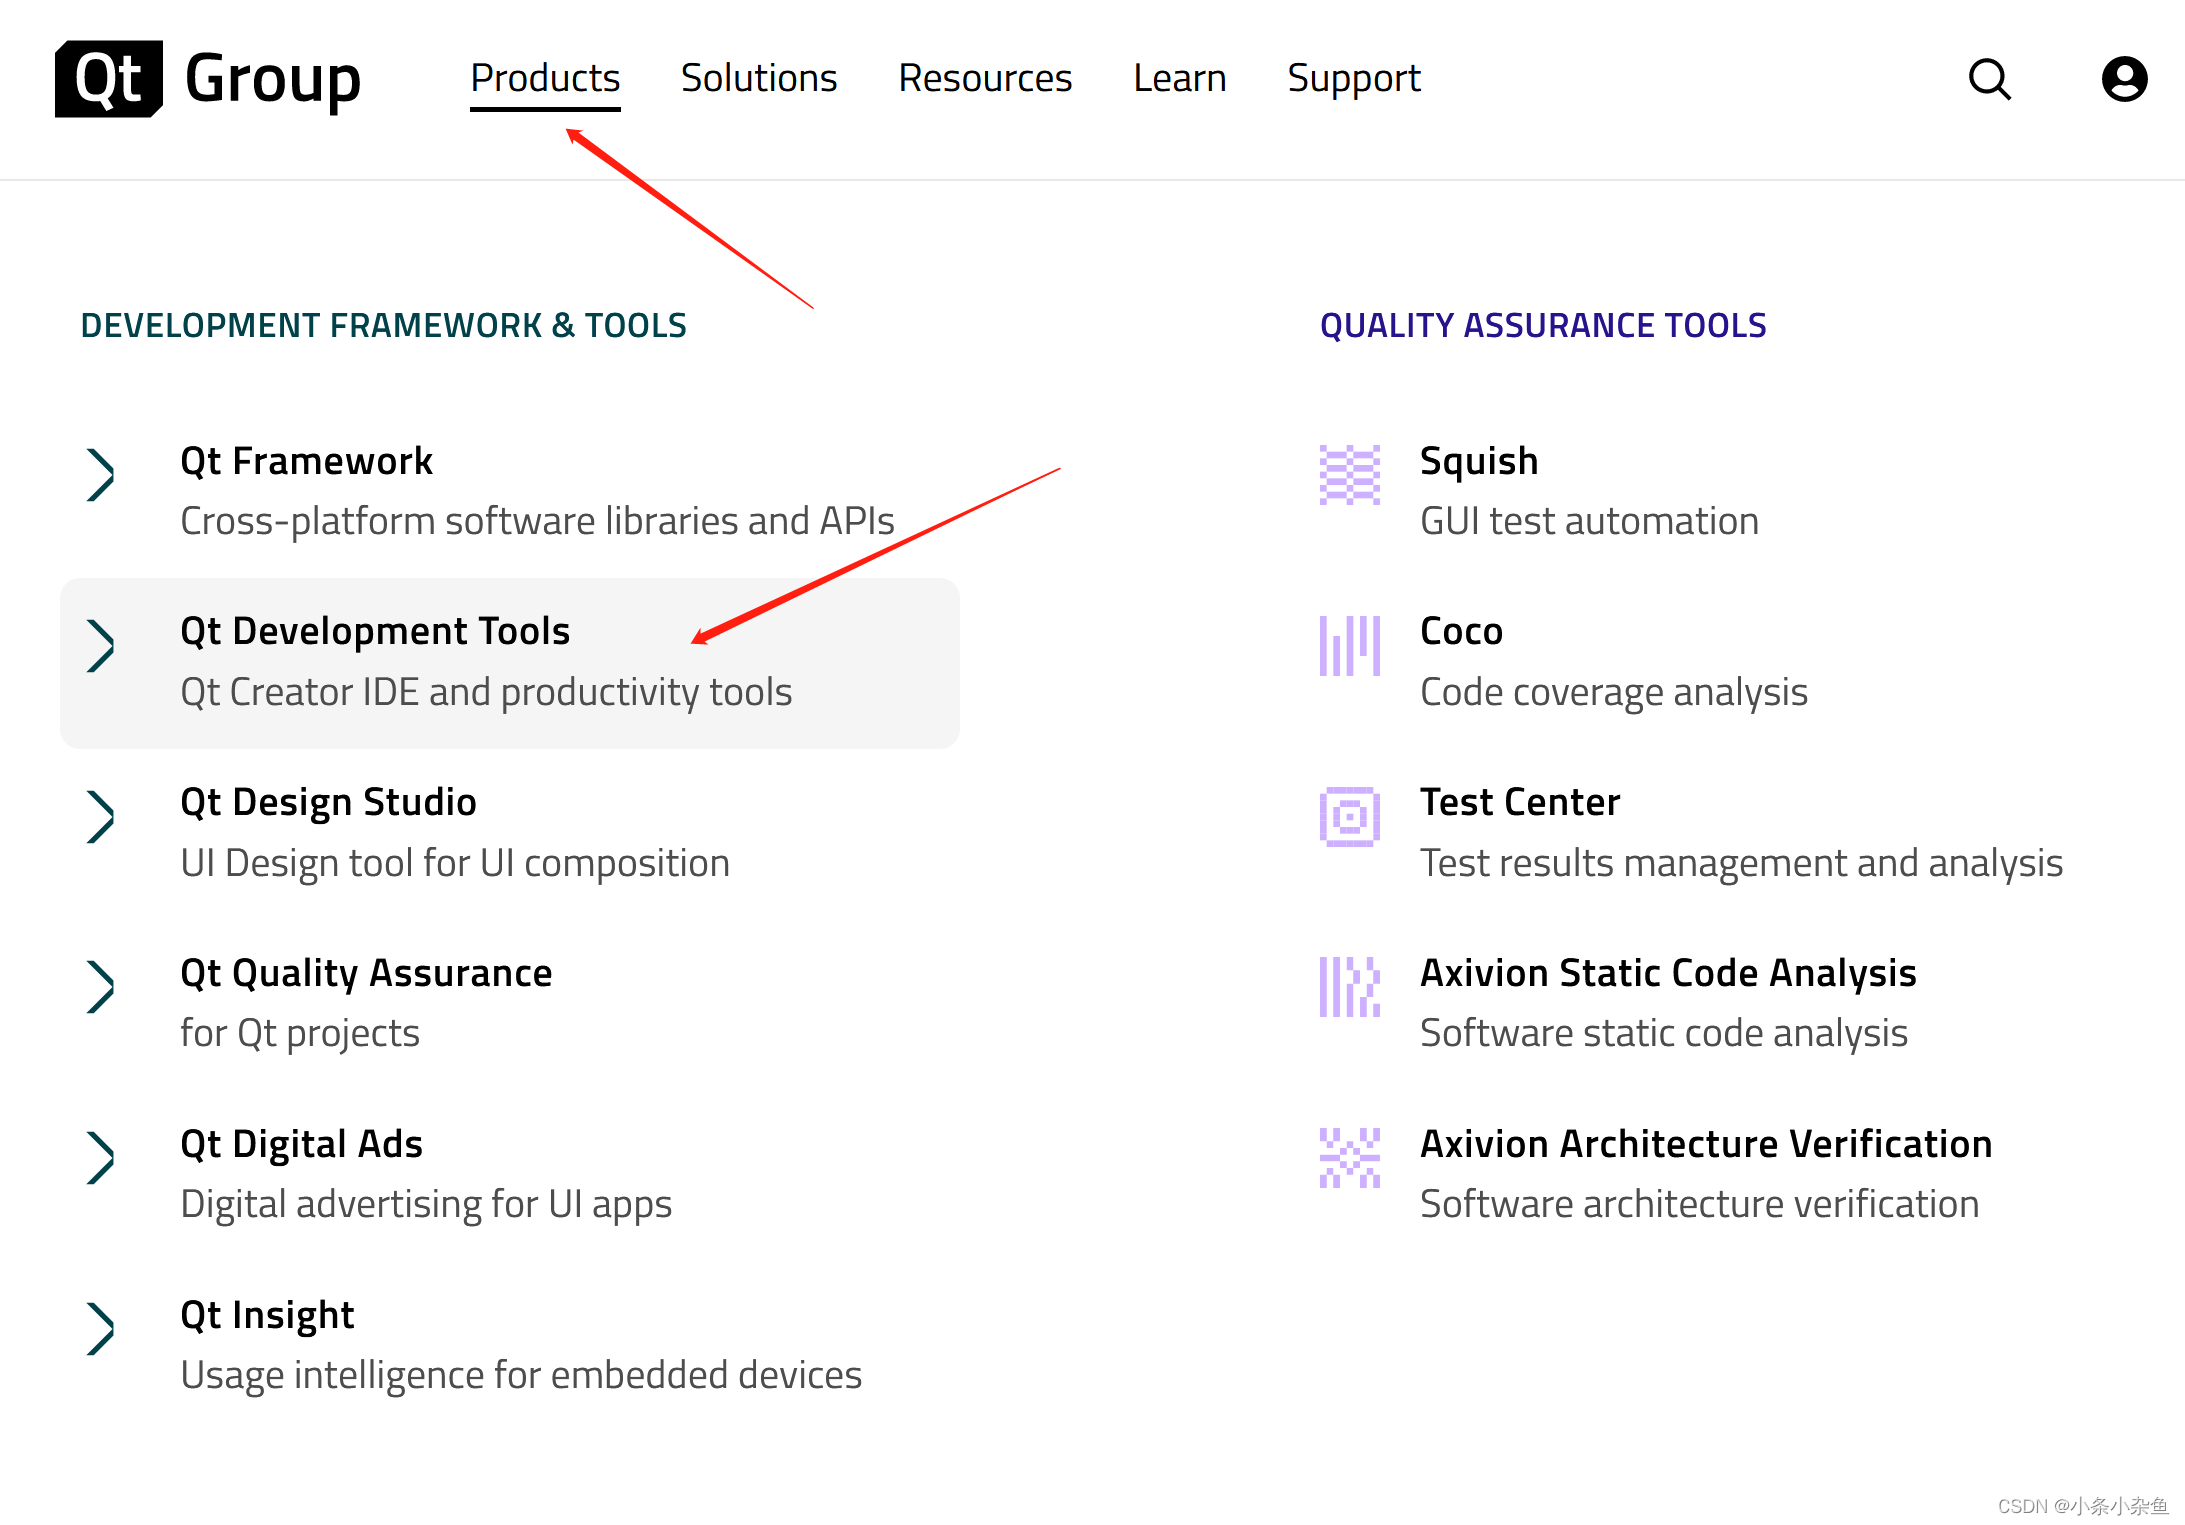The image size is (2185, 1525).
Task: Open Test Center link
Action: tap(1520, 803)
